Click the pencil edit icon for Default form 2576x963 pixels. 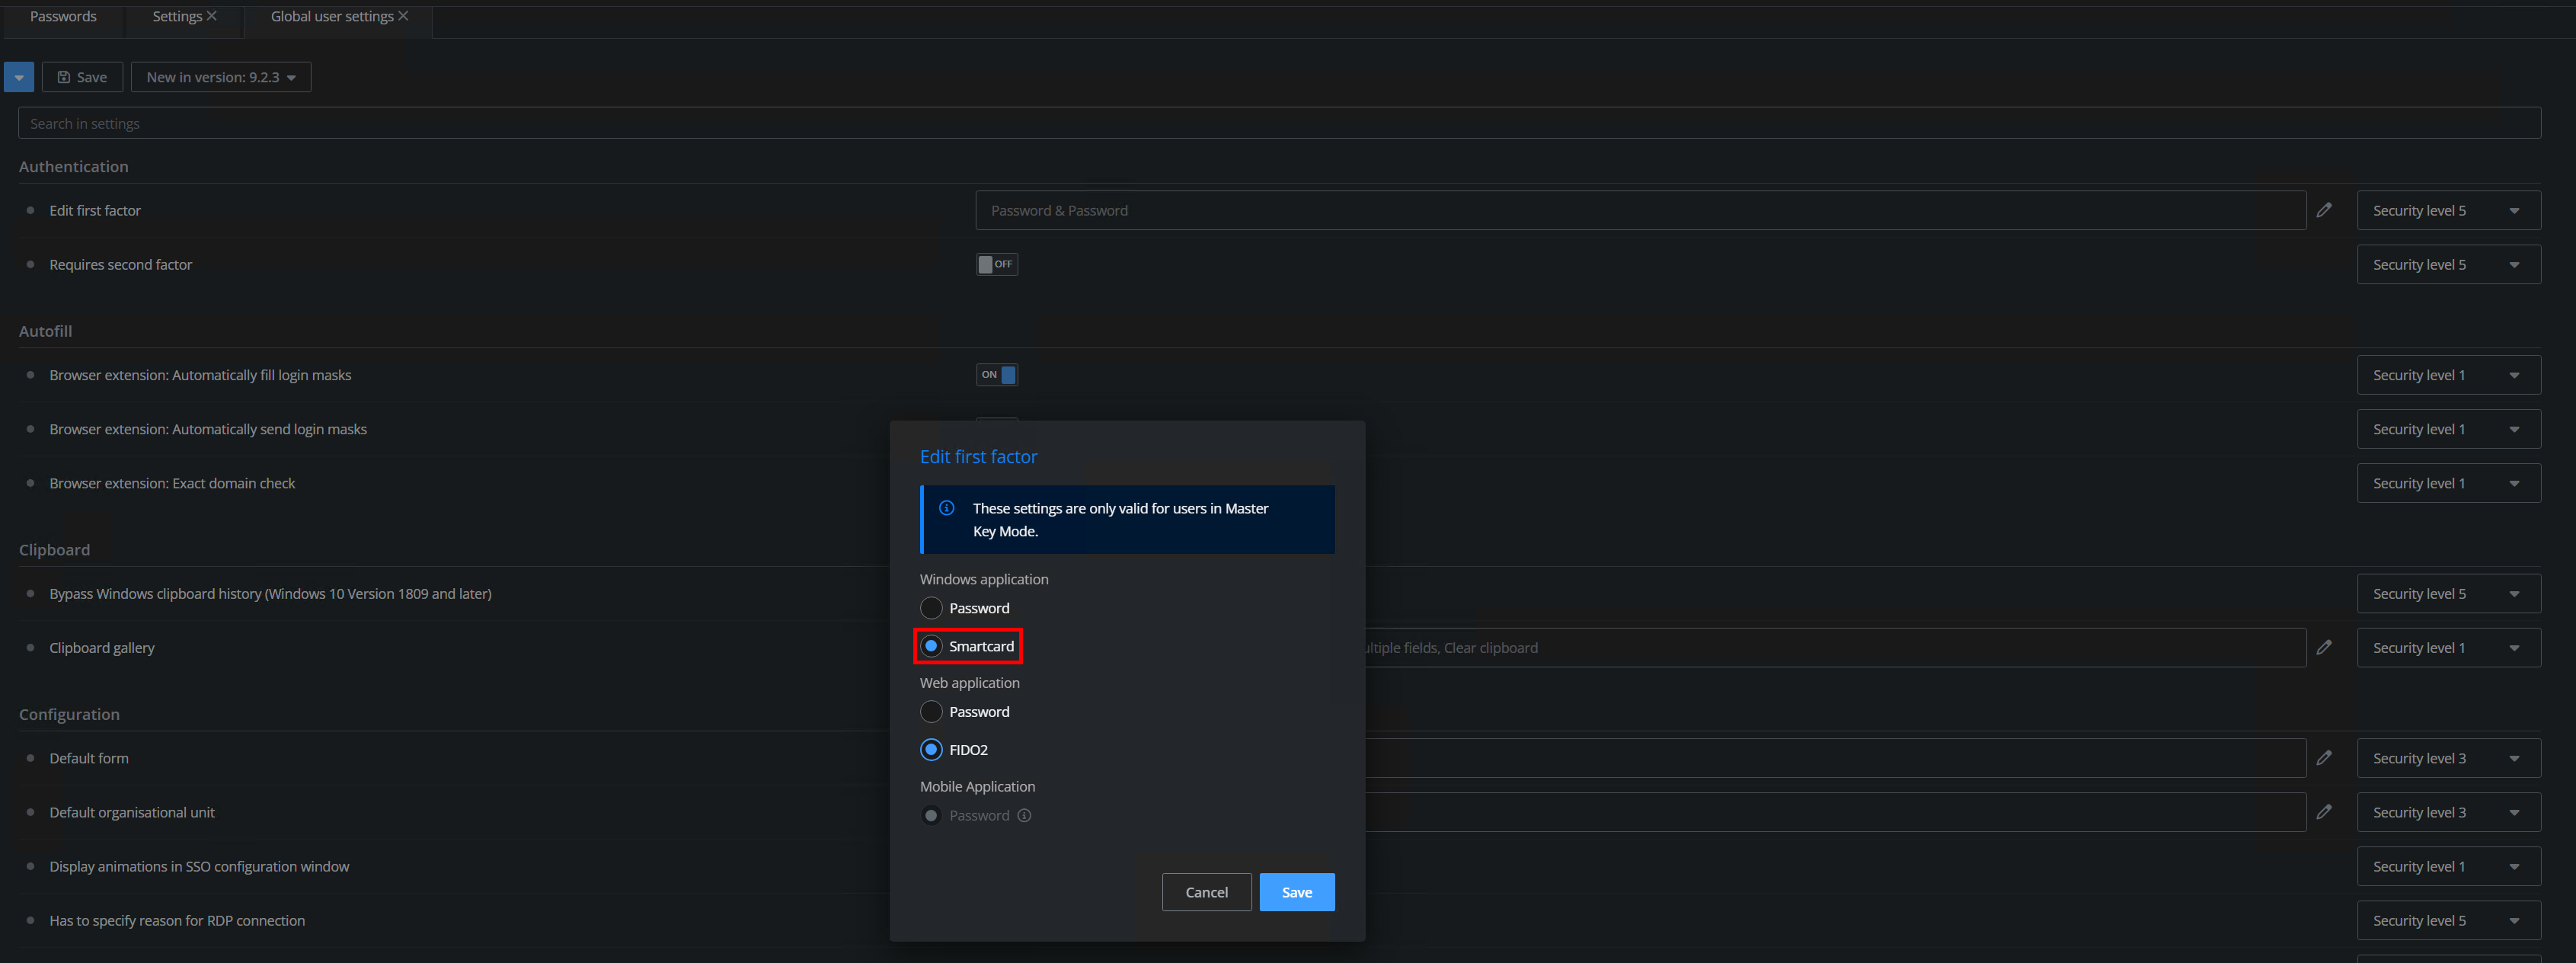(x=2324, y=758)
